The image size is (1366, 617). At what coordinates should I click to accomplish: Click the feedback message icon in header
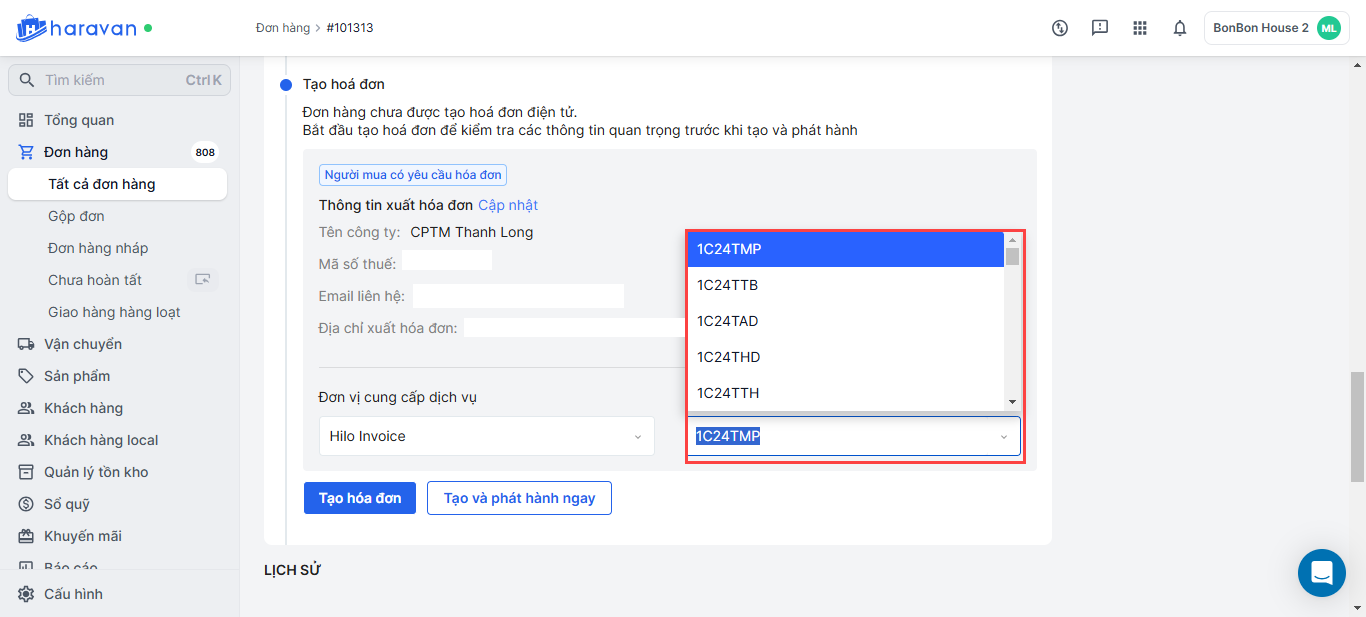click(x=1100, y=28)
